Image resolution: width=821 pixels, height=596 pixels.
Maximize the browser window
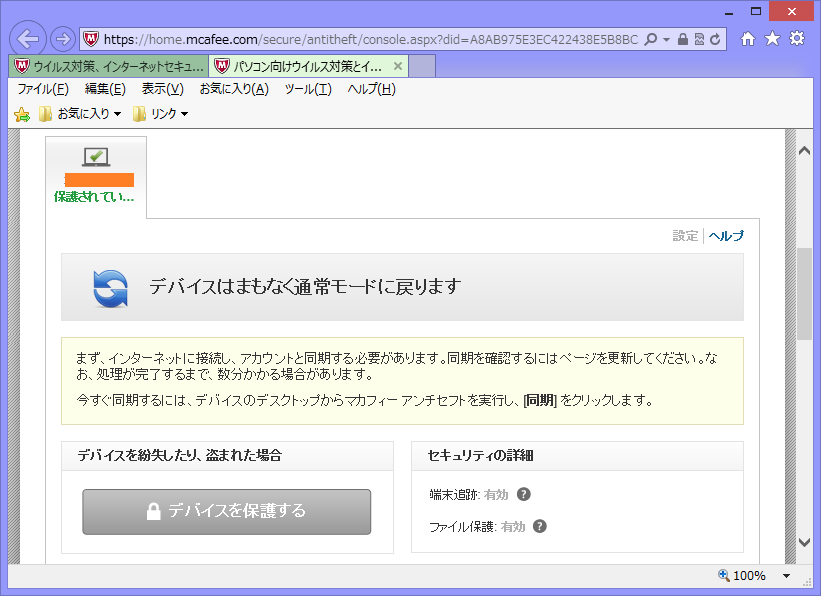tap(756, 11)
